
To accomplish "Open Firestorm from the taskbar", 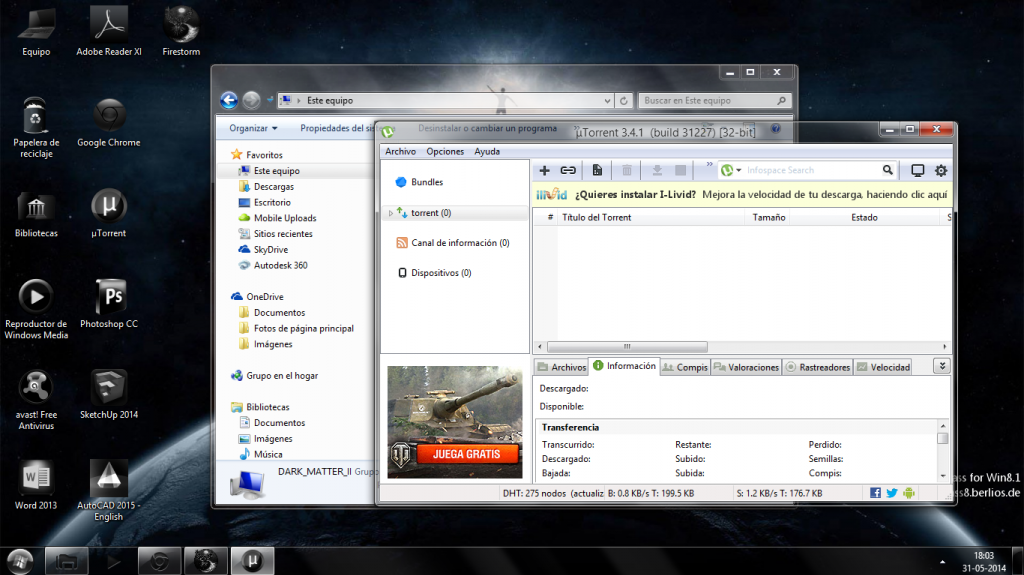I will (207, 560).
